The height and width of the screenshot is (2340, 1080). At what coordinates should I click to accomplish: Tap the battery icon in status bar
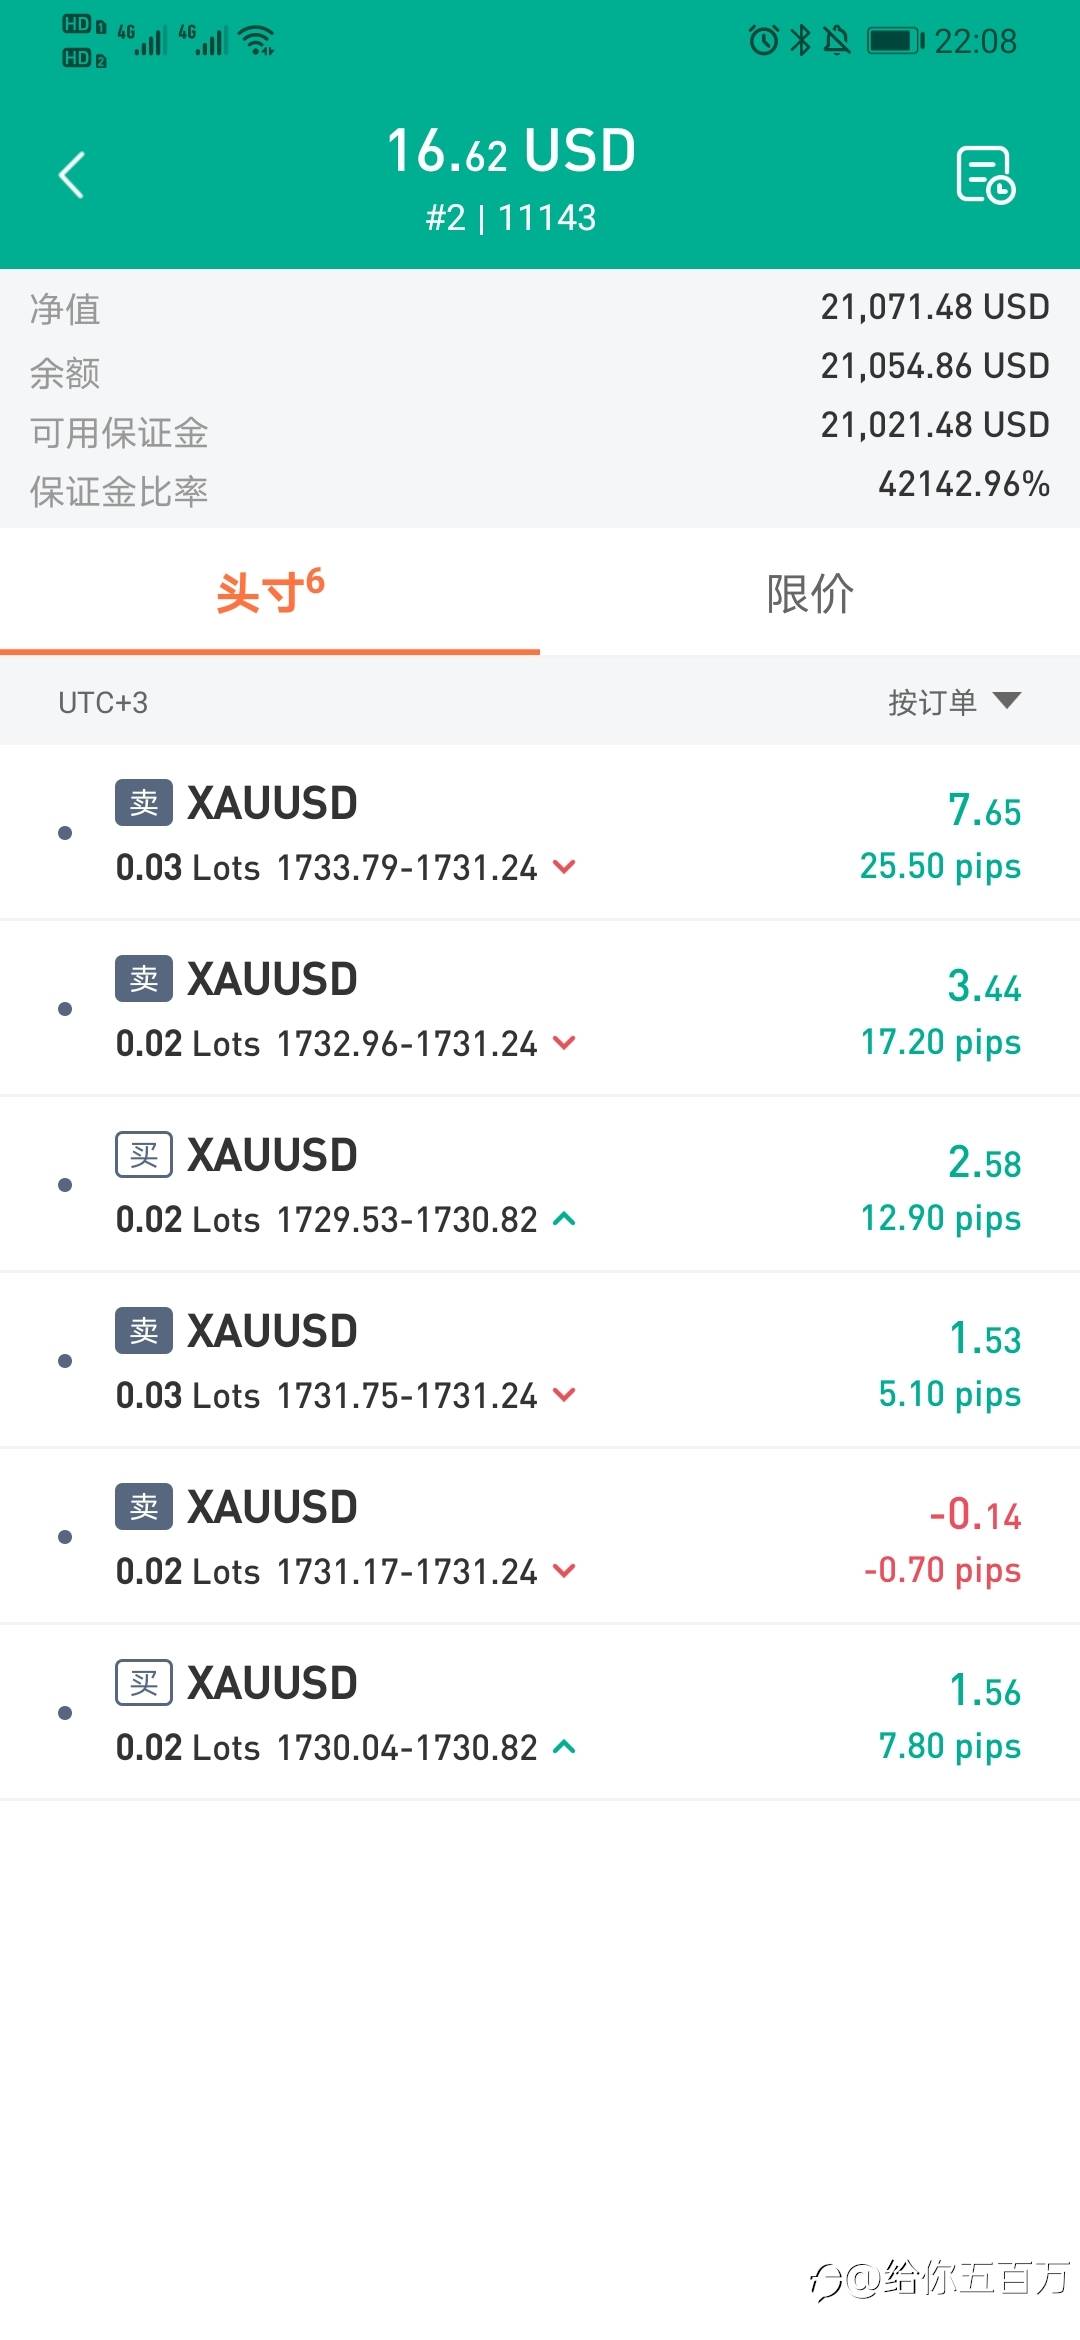pos(894,41)
